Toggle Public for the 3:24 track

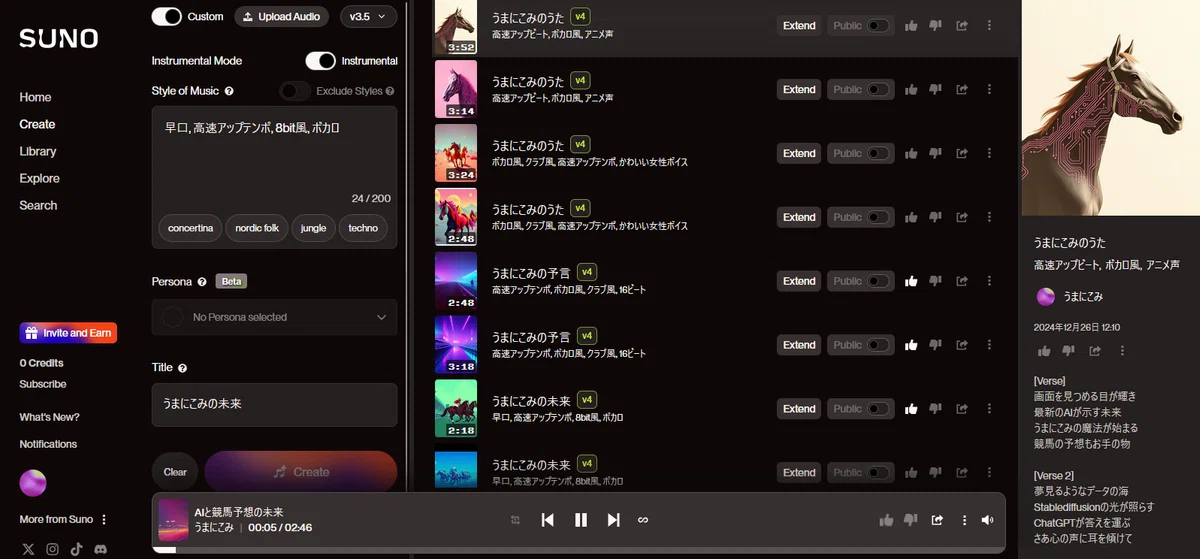pyautogui.click(x=878, y=154)
